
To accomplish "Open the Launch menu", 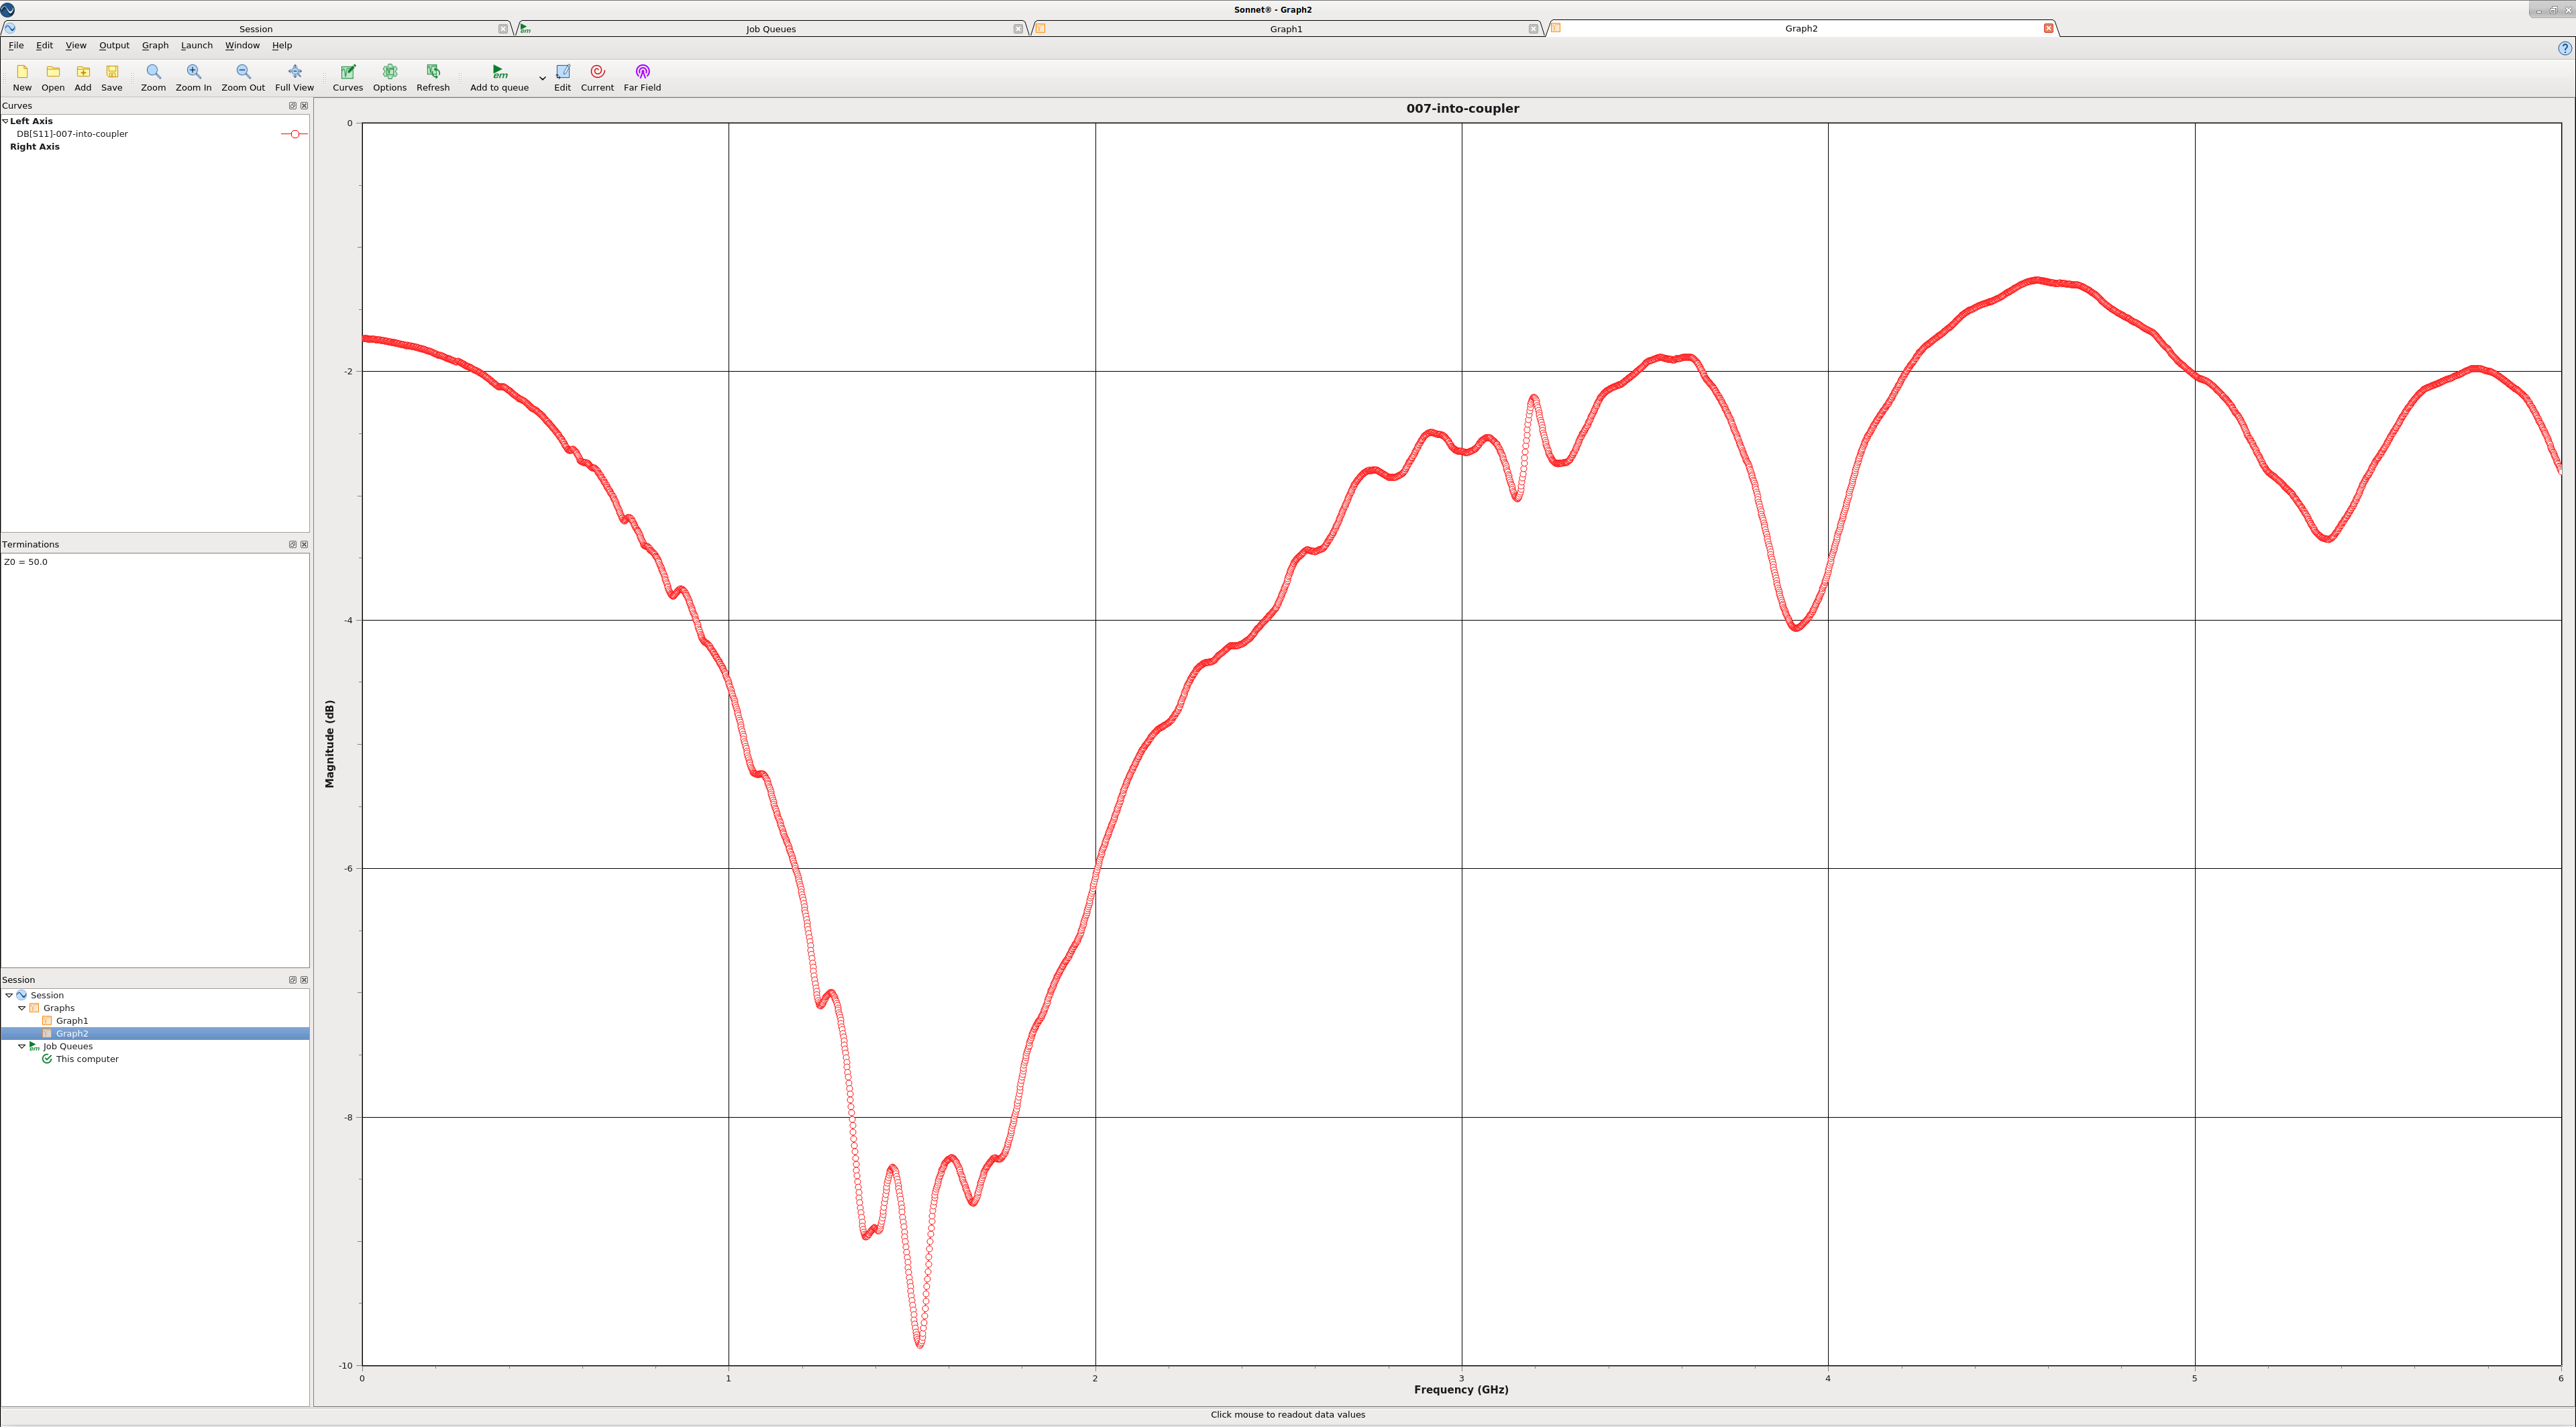I will click(x=196, y=45).
